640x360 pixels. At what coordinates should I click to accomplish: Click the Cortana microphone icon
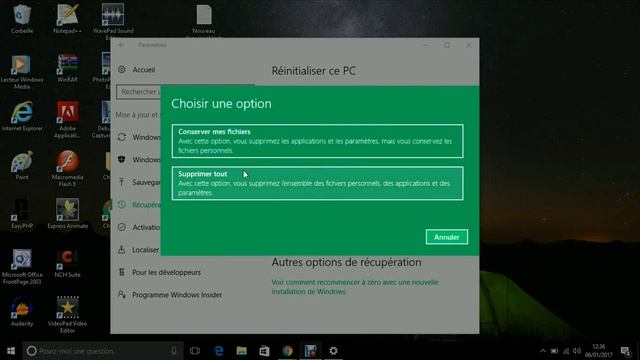point(174,351)
